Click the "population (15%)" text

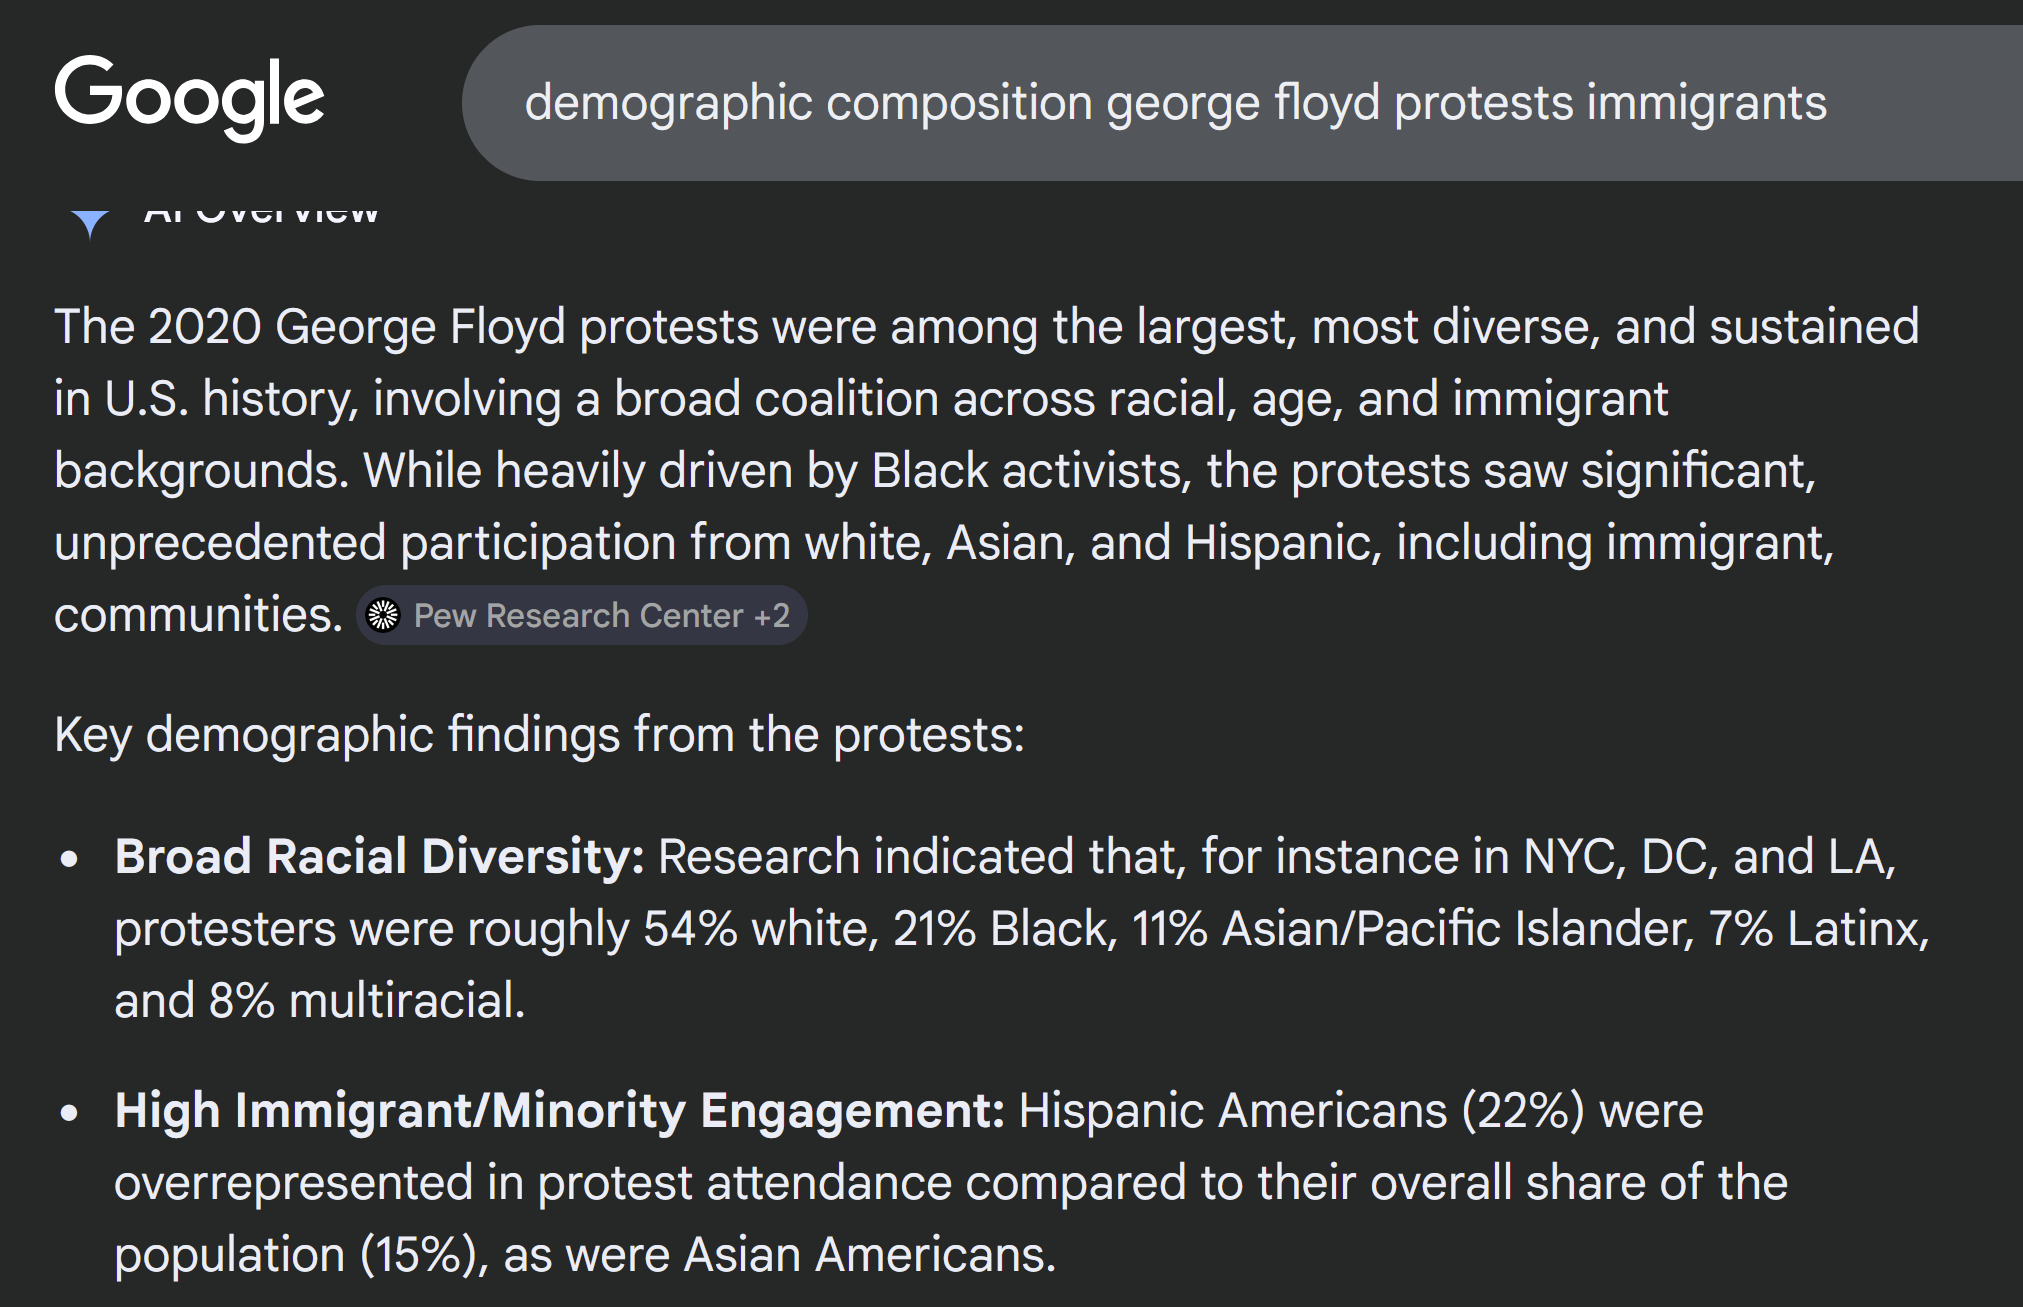click(x=294, y=1255)
